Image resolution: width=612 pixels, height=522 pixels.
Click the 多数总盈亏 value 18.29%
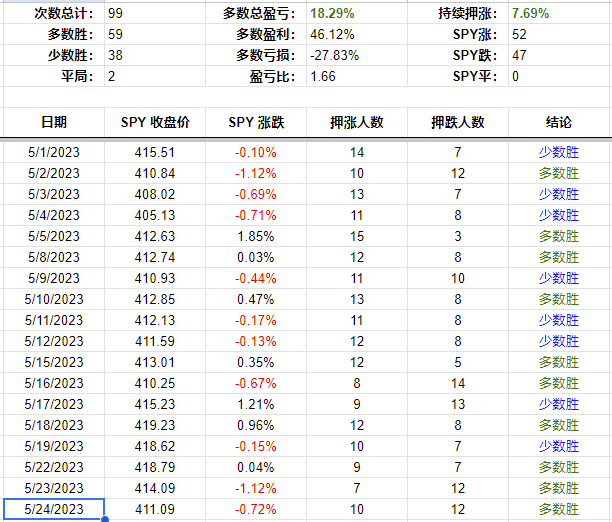(357, 13)
